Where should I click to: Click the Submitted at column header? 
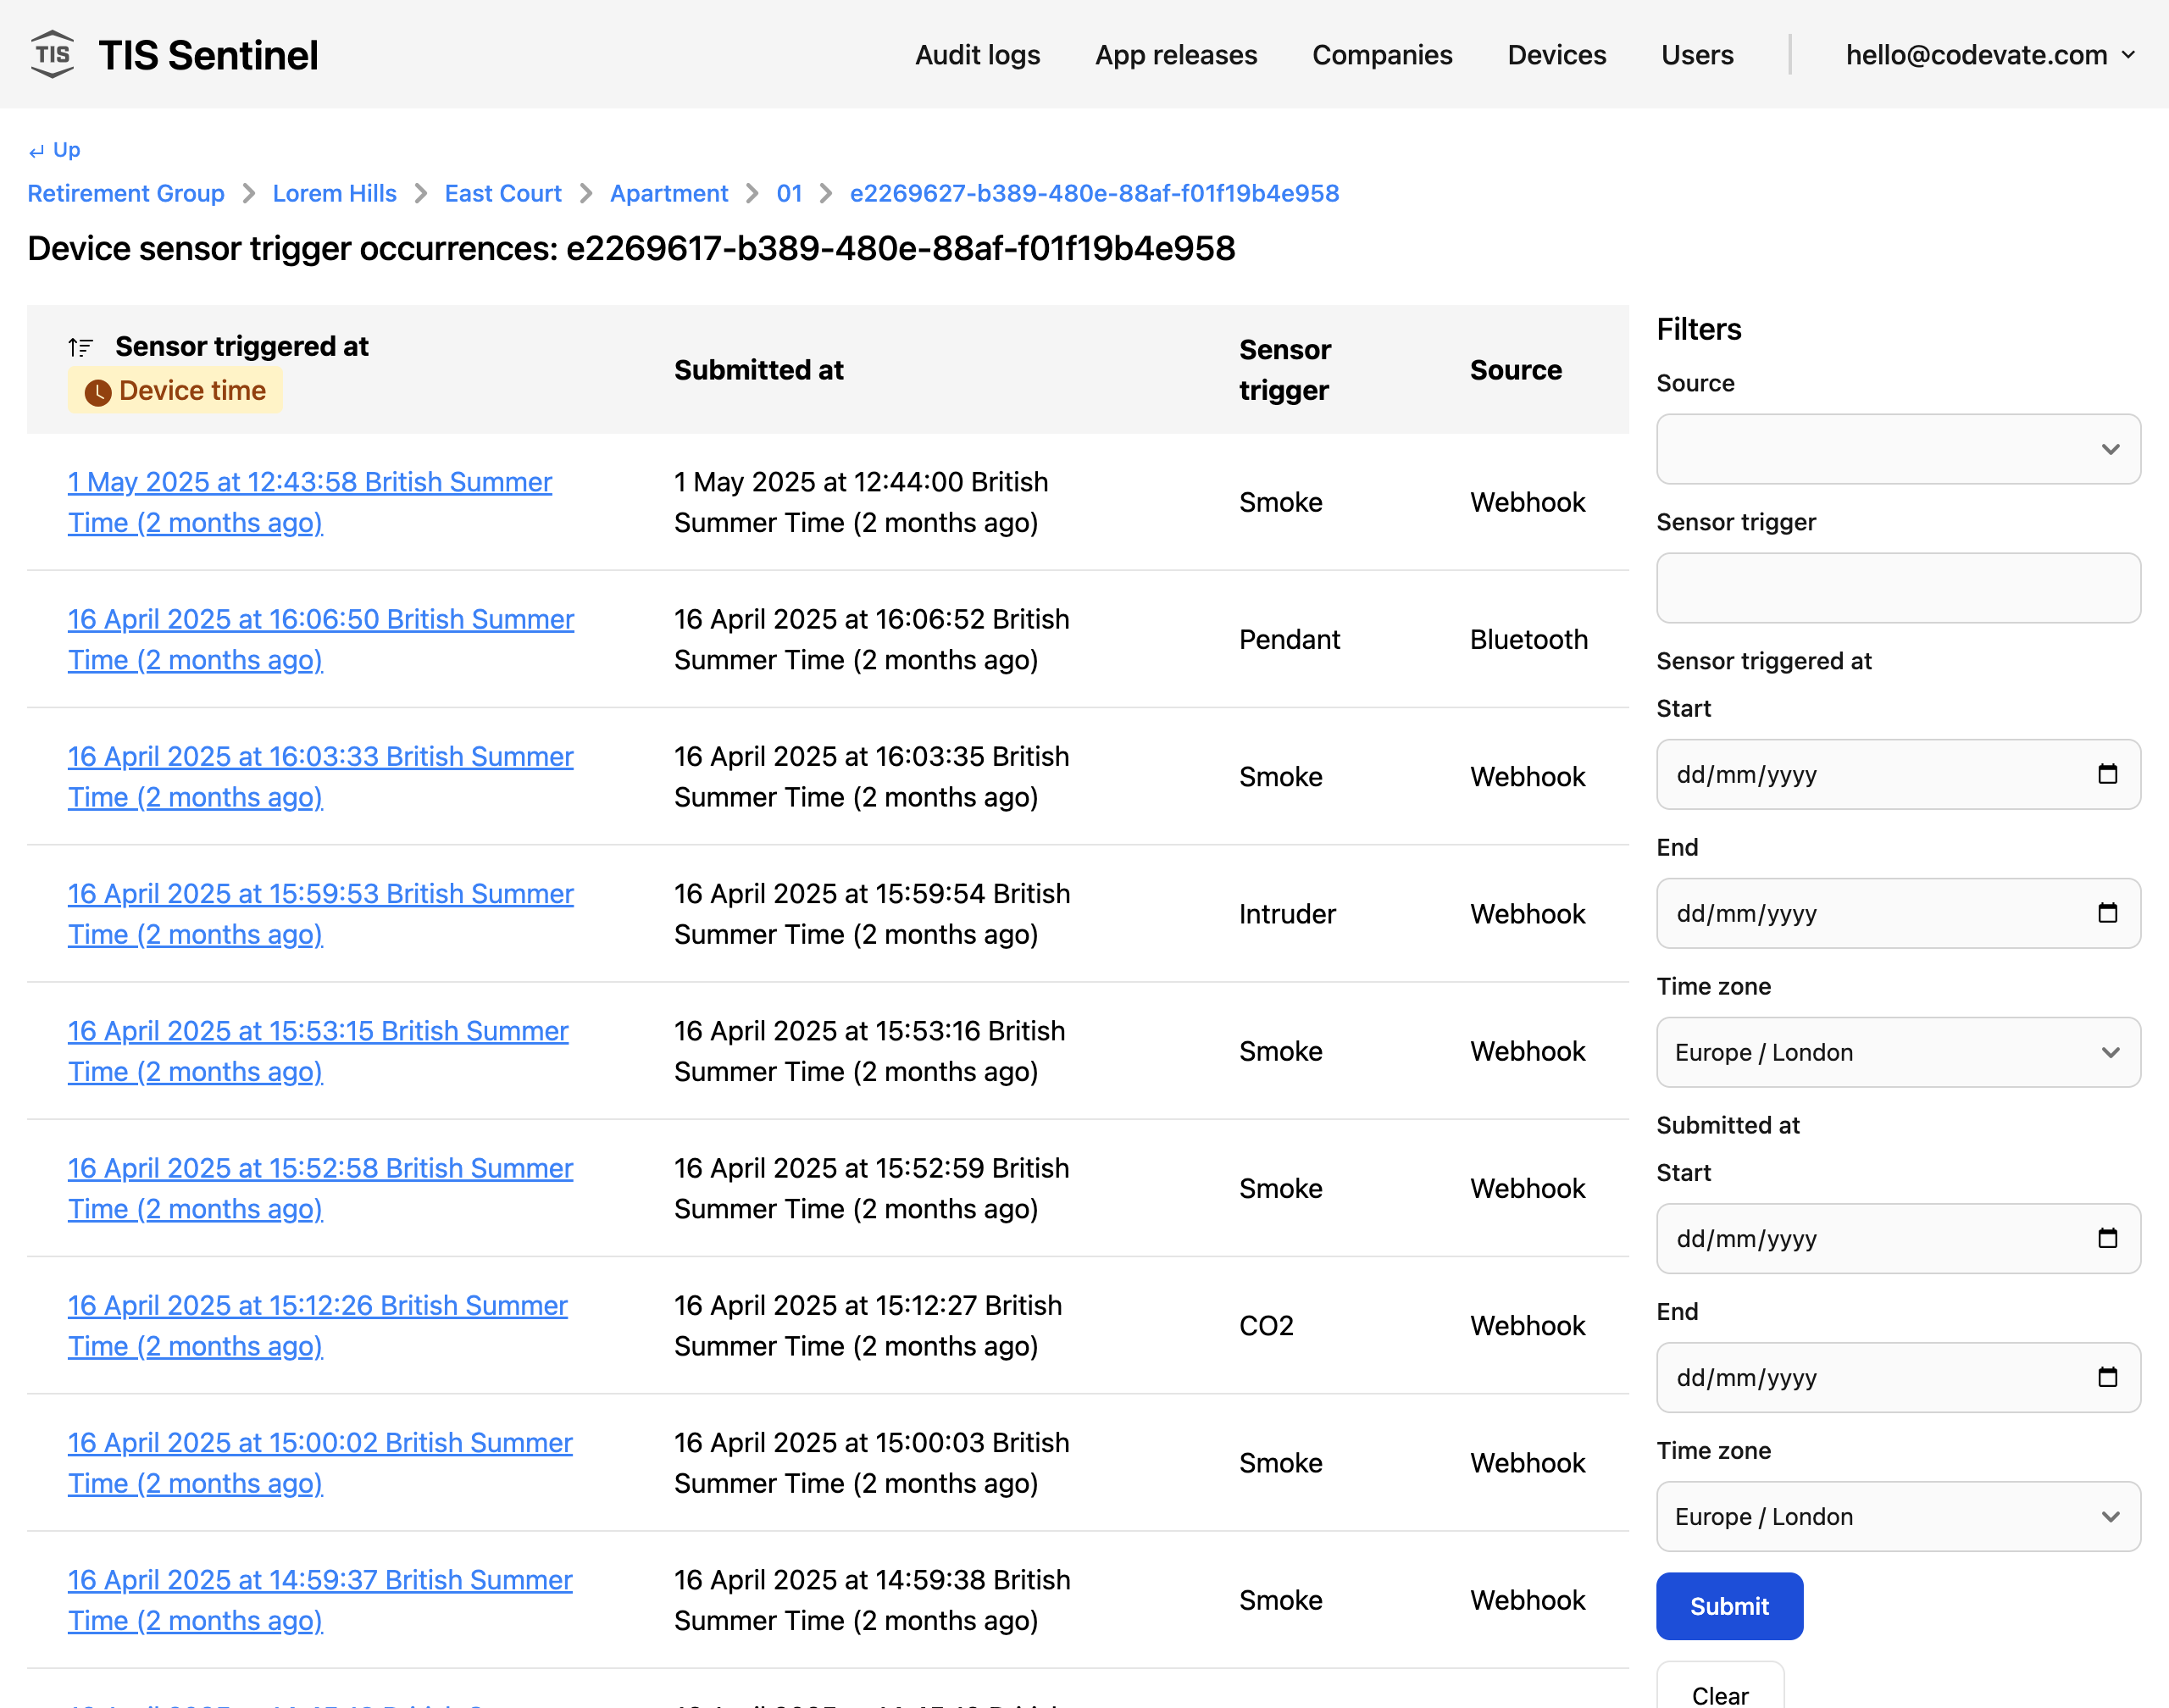click(758, 370)
